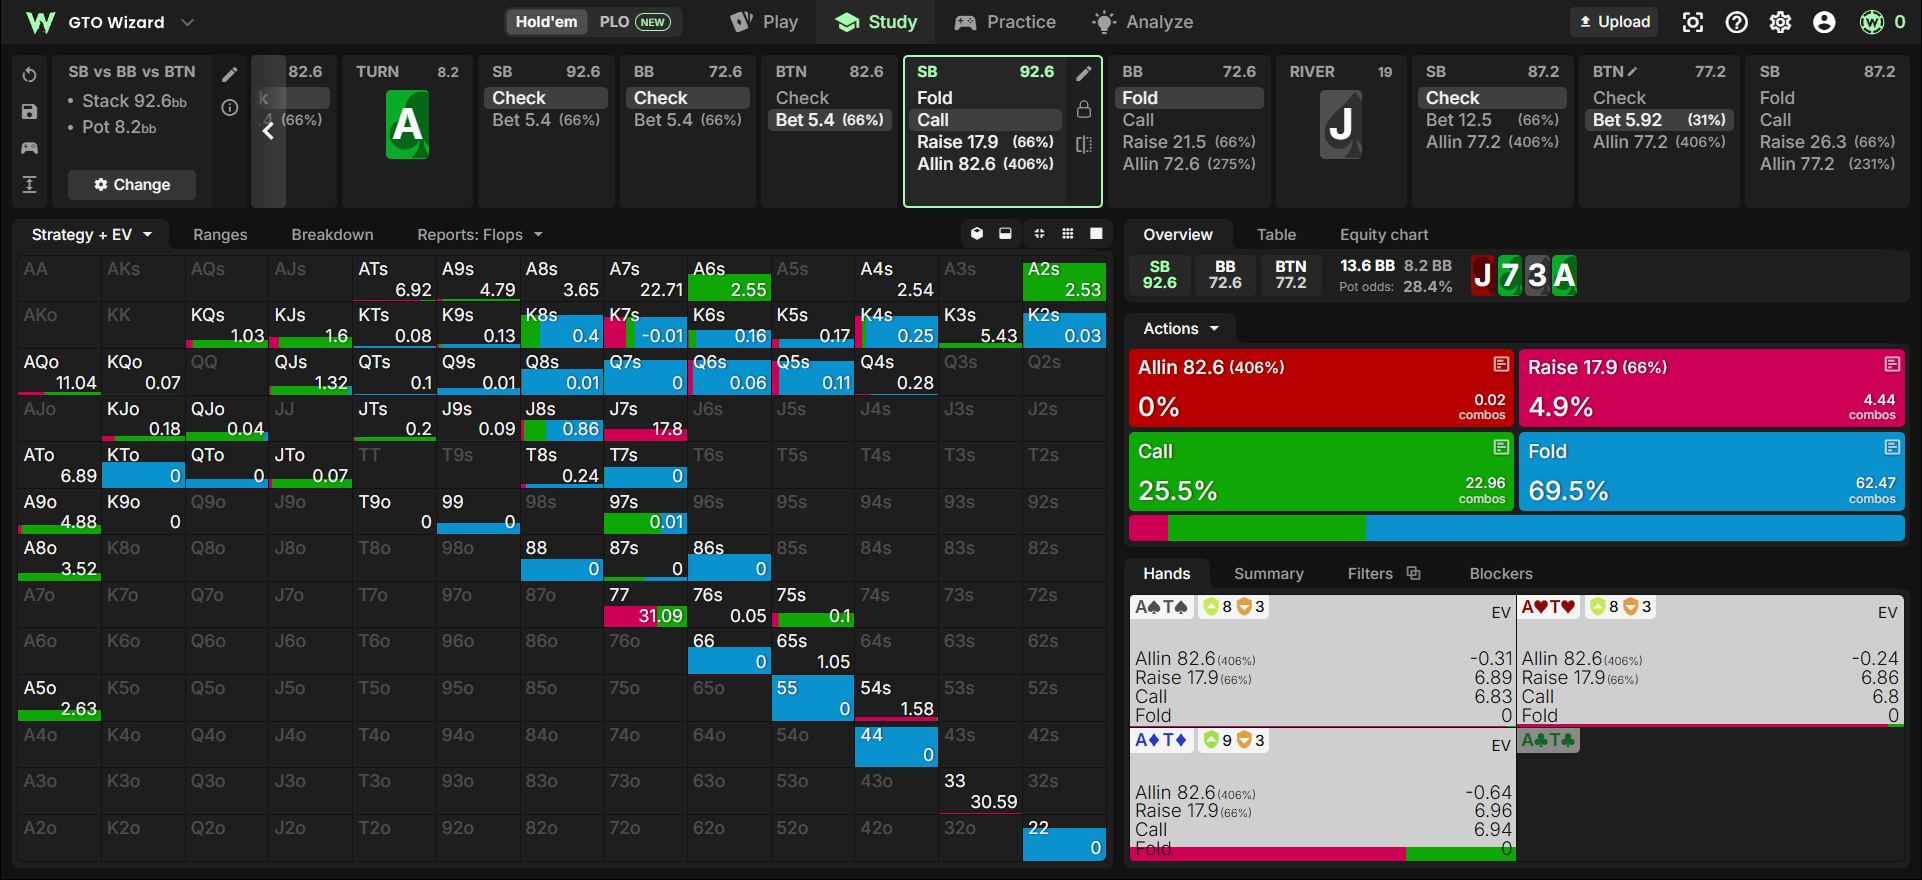Click the Change button

(x=132, y=184)
